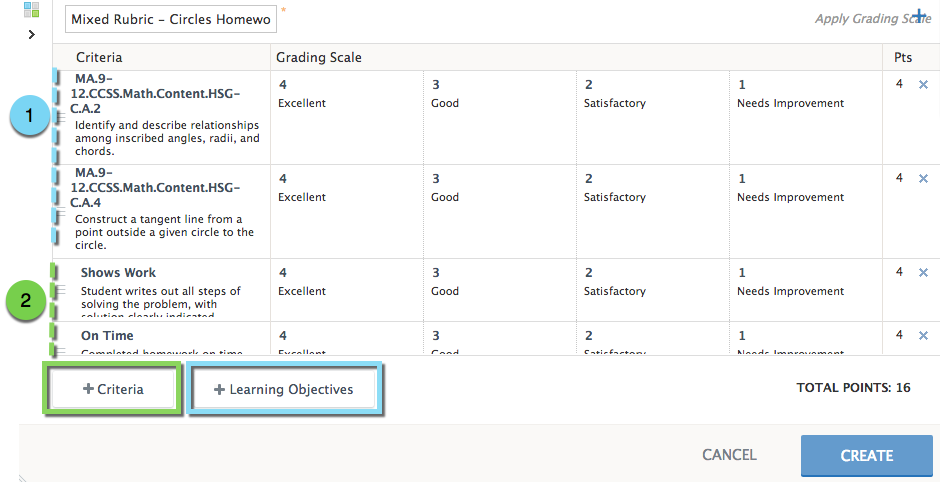Click the Satisfactory cell for HSG-C.A.4
Screen dimensions: 940x482
point(652,188)
